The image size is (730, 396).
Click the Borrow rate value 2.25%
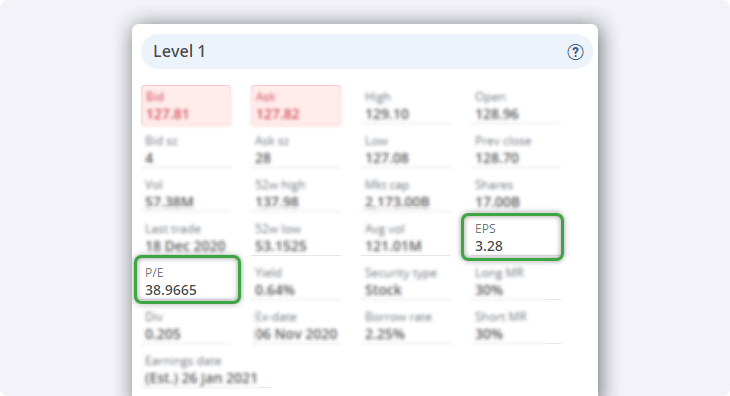385,334
